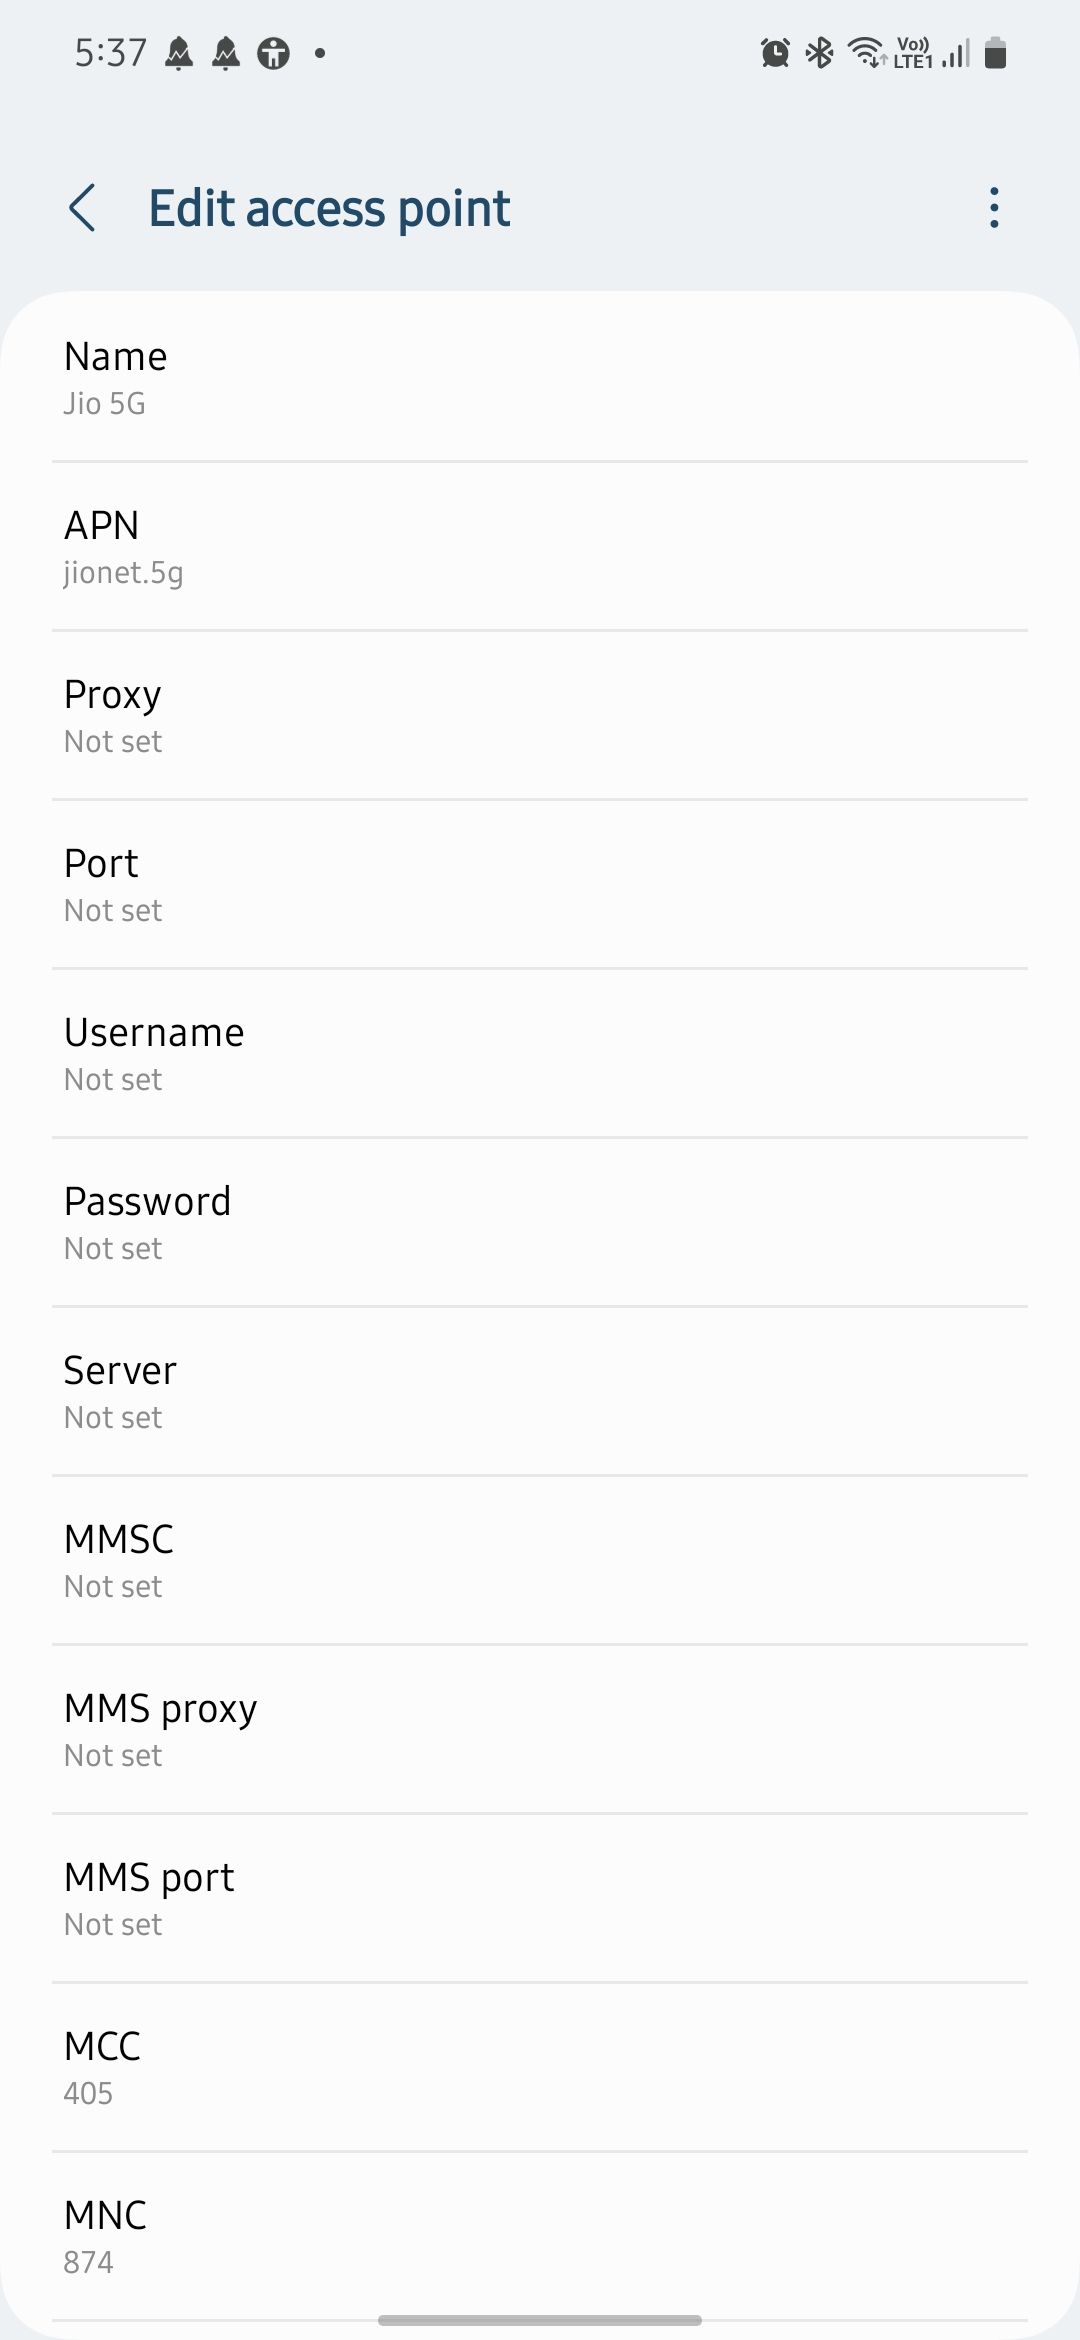This screenshot has width=1080, height=2340.
Task: Edit the MCC value 405
Action: pyautogui.click(x=540, y=2068)
